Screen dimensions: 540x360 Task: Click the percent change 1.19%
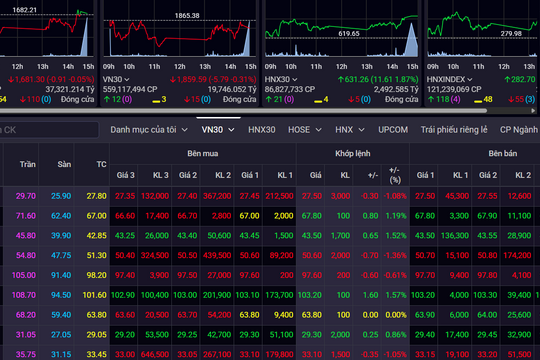coord(396,216)
